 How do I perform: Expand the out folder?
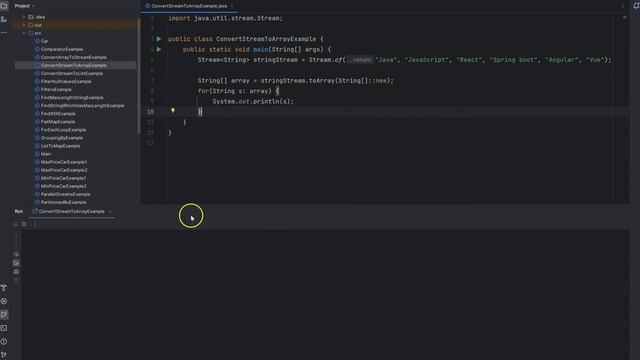tap(24, 25)
